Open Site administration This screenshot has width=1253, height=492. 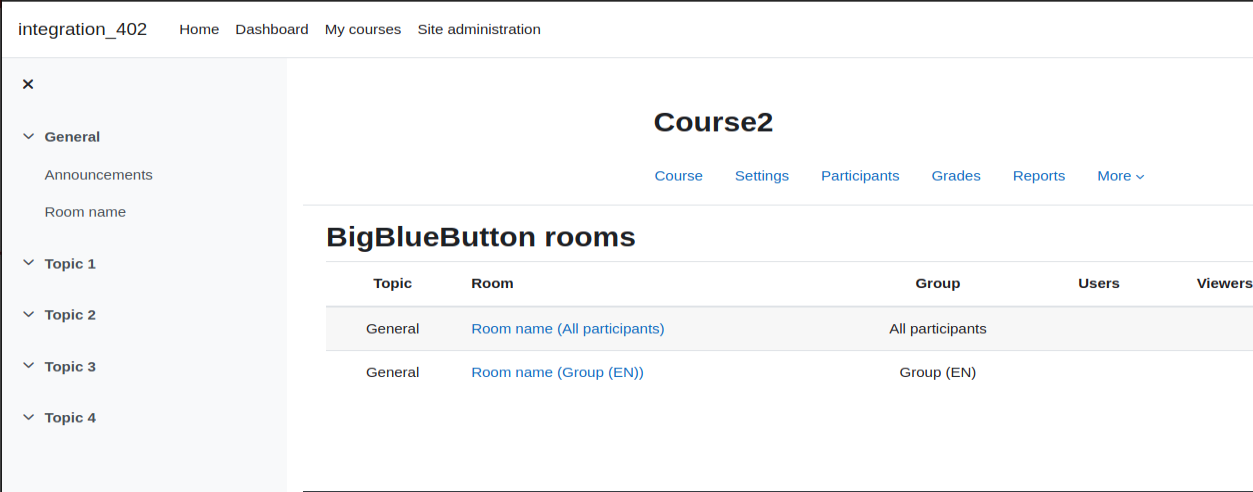point(479,30)
